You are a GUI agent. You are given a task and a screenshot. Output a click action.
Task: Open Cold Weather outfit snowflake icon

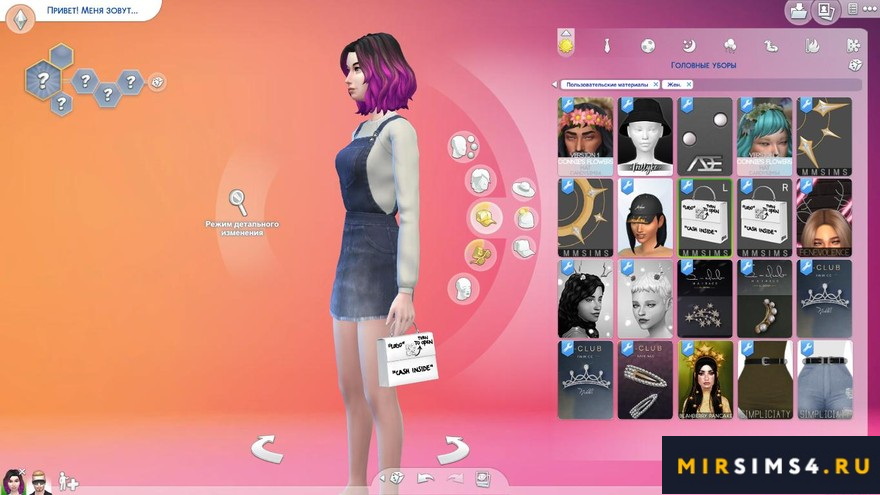[853, 45]
